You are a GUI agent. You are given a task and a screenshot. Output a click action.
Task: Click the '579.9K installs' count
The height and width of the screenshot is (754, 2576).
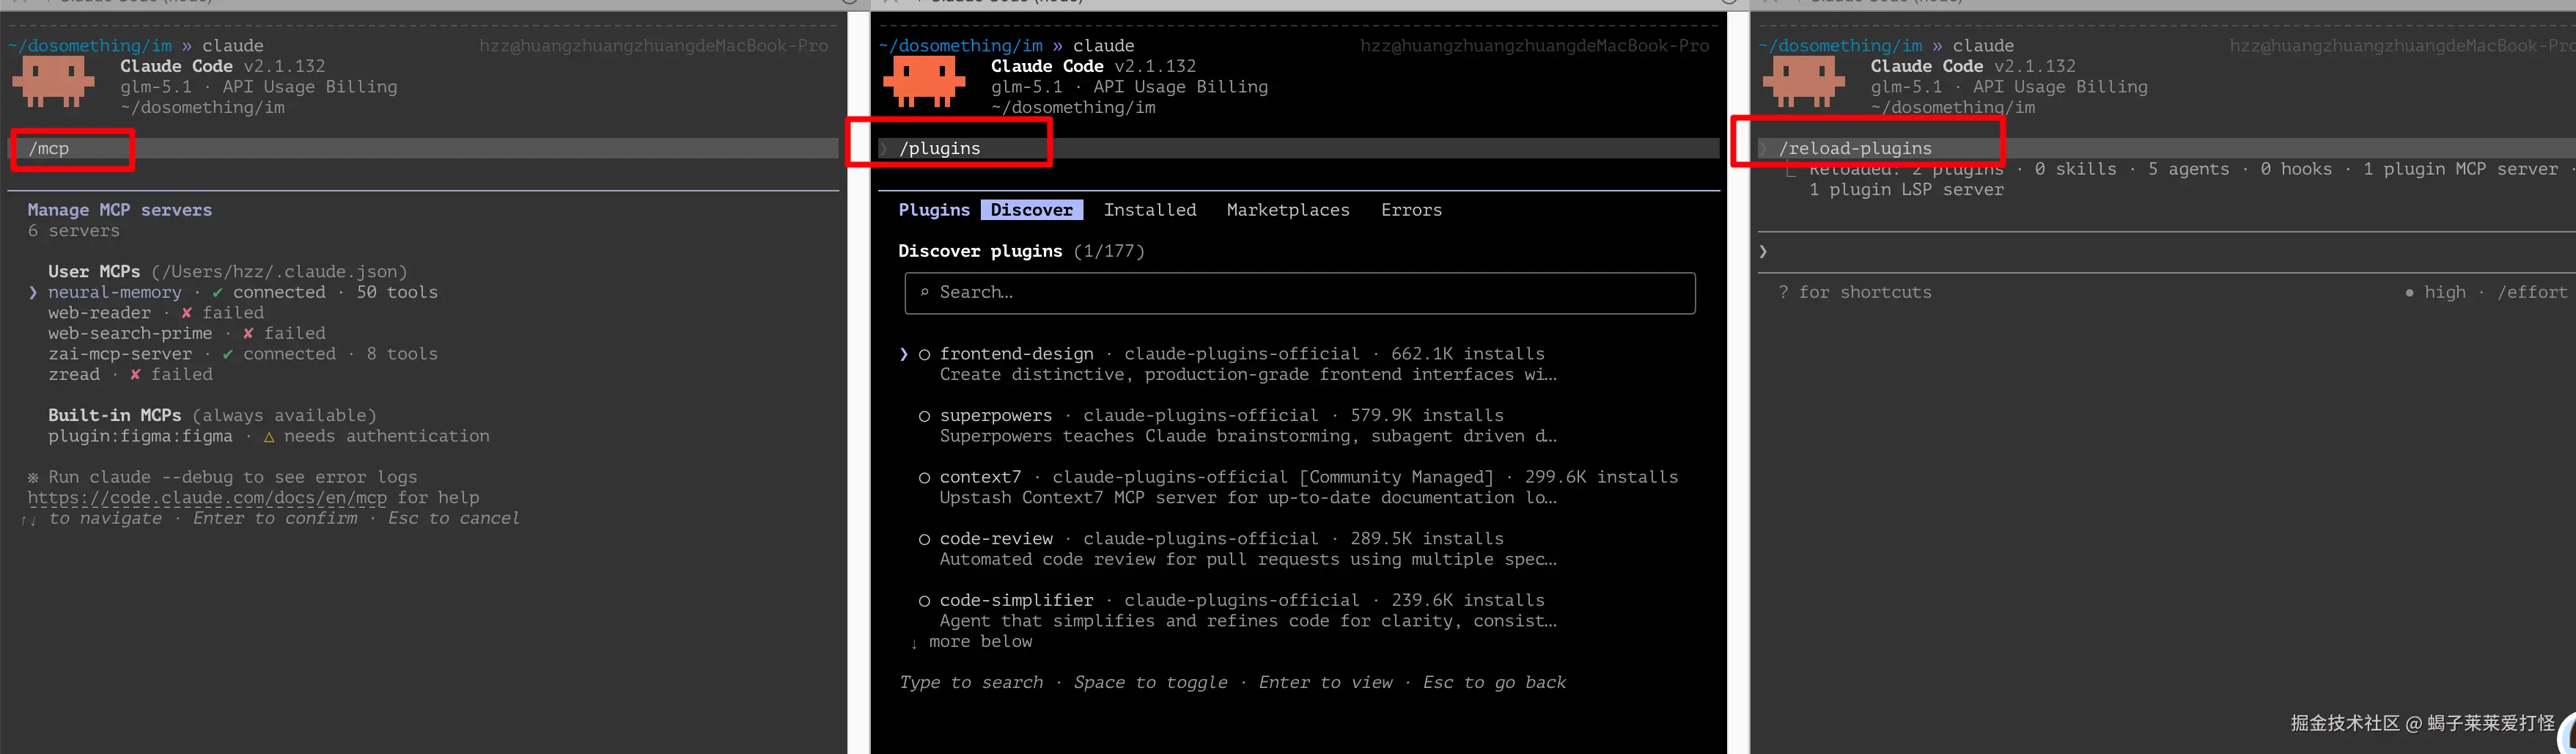click(1427, 416)
